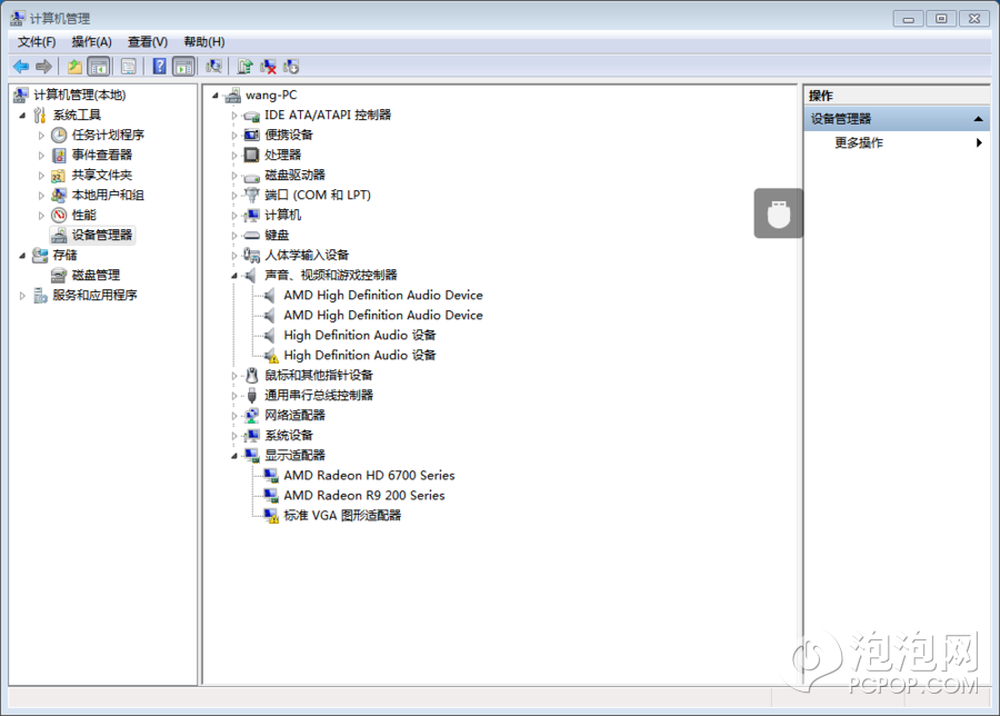Expand the 网络适配器 category

tap(235, 415)
